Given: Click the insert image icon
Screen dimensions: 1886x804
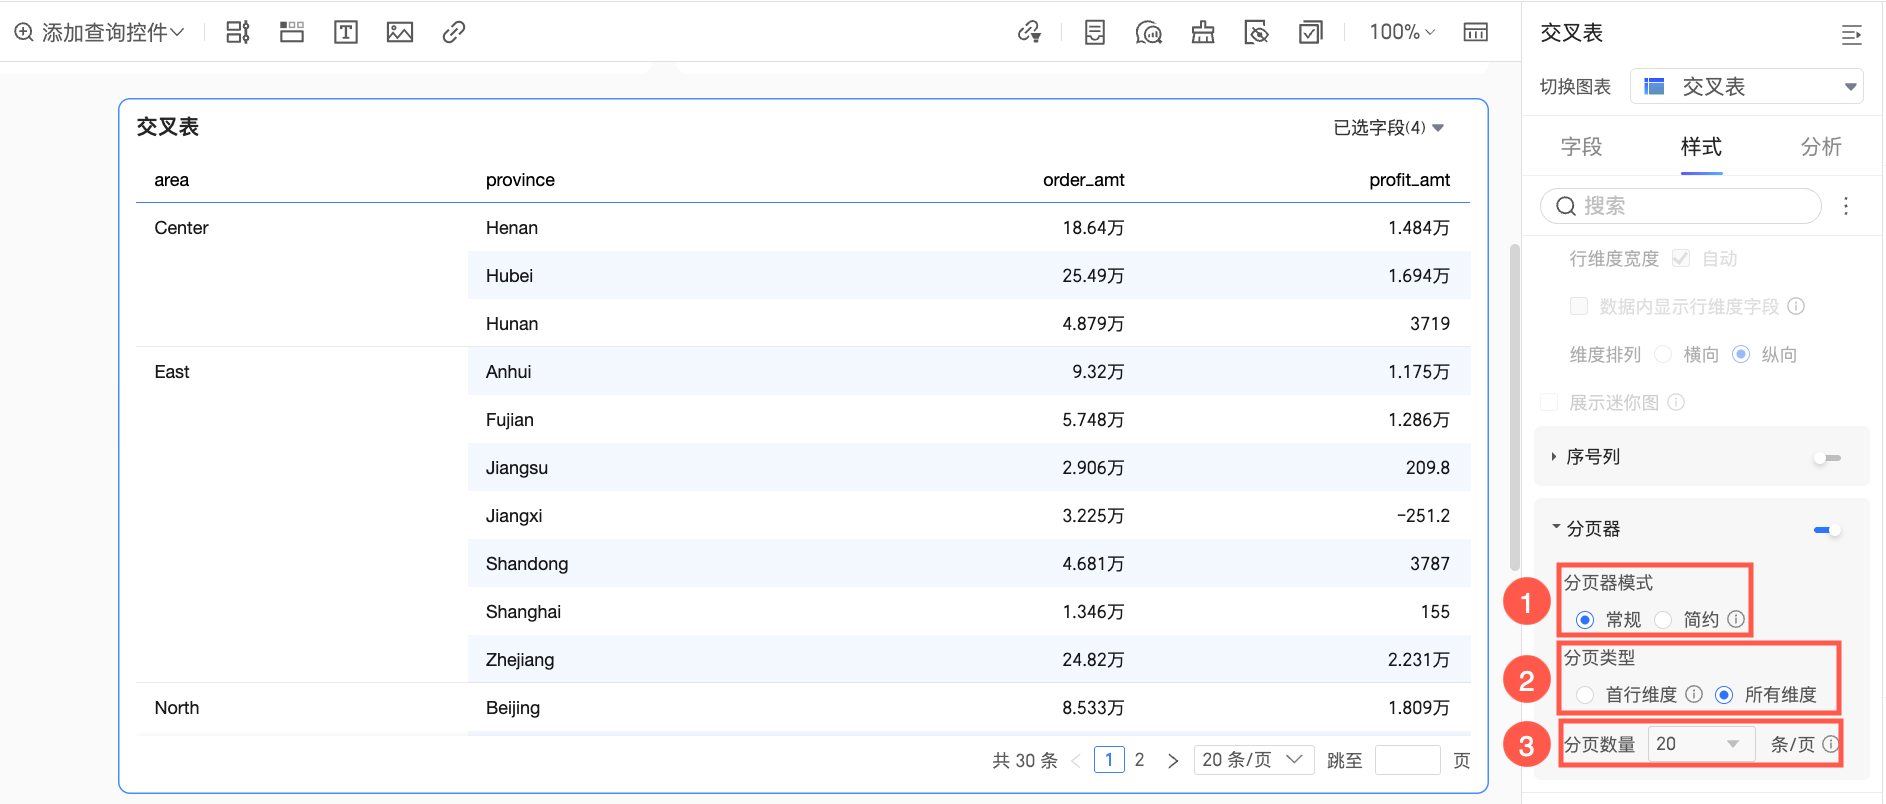Looking at the screenshot, I should point(399,32).
